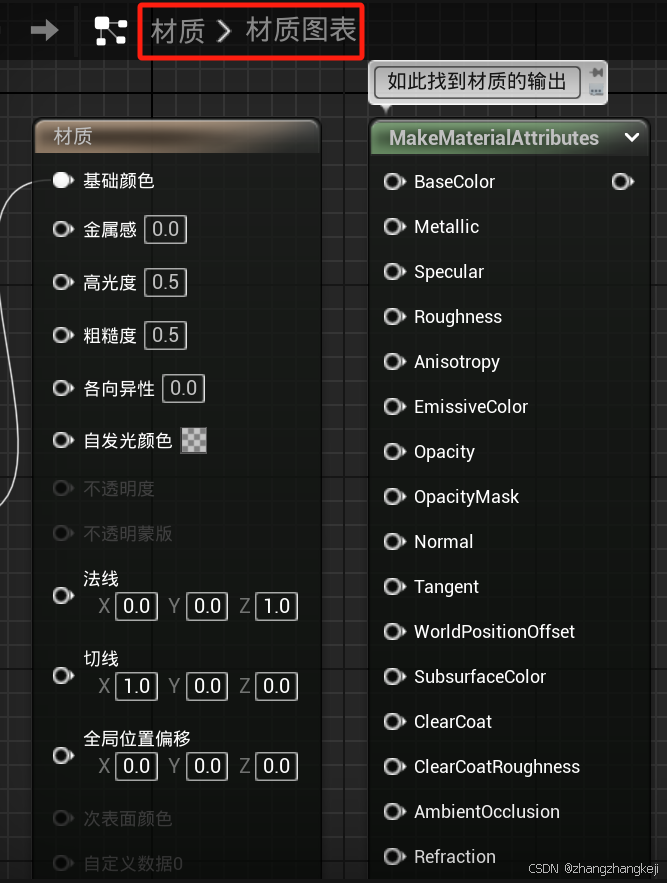Image resolution: width=667 pixels, height=883 pixels.
Task: Edit the 全局位置偏移 Z value field
Action: coord(277,766)
